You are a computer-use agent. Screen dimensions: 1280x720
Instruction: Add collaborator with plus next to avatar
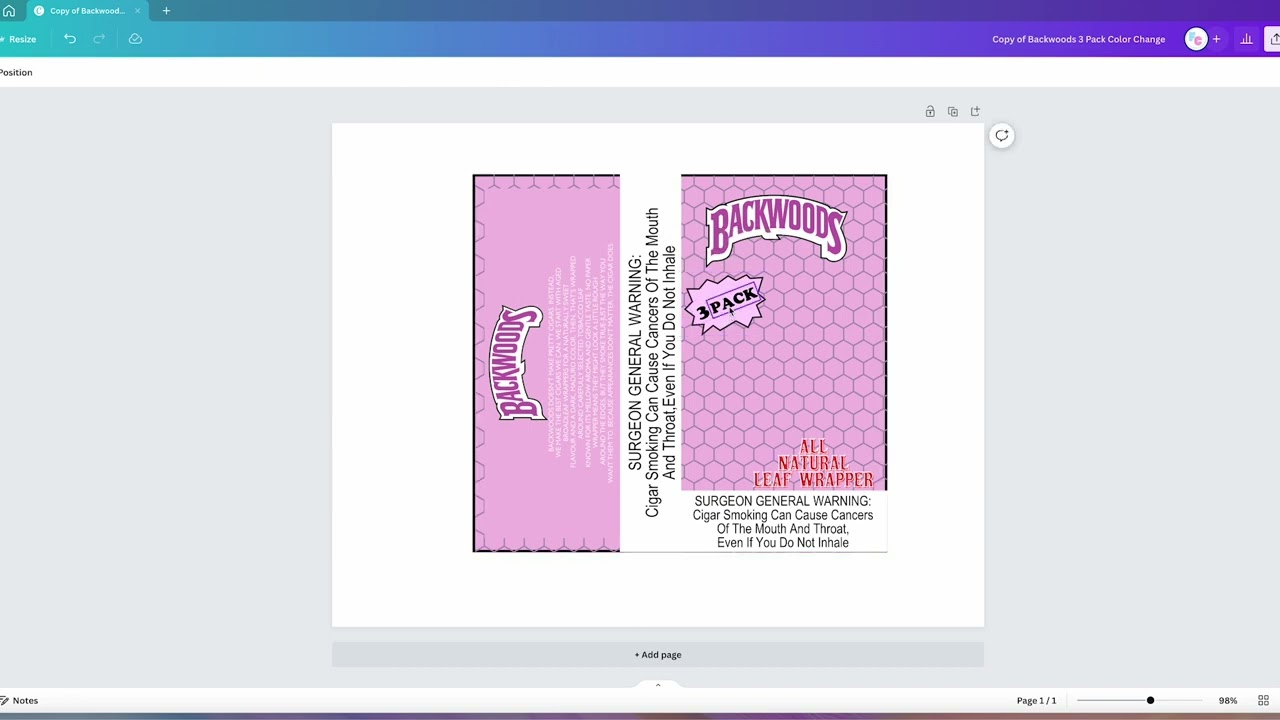[x=1216, y=39]
